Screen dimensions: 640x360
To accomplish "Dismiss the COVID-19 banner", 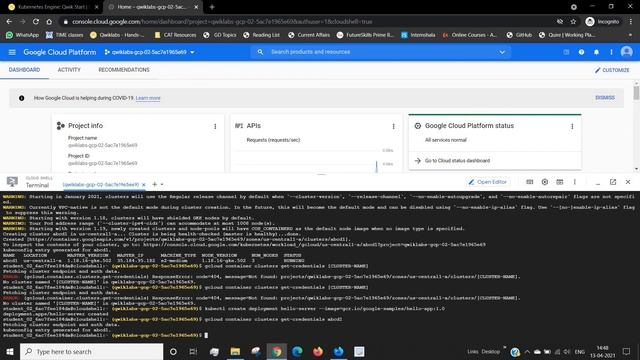I will pyautogui.click(x=605, y=98).
